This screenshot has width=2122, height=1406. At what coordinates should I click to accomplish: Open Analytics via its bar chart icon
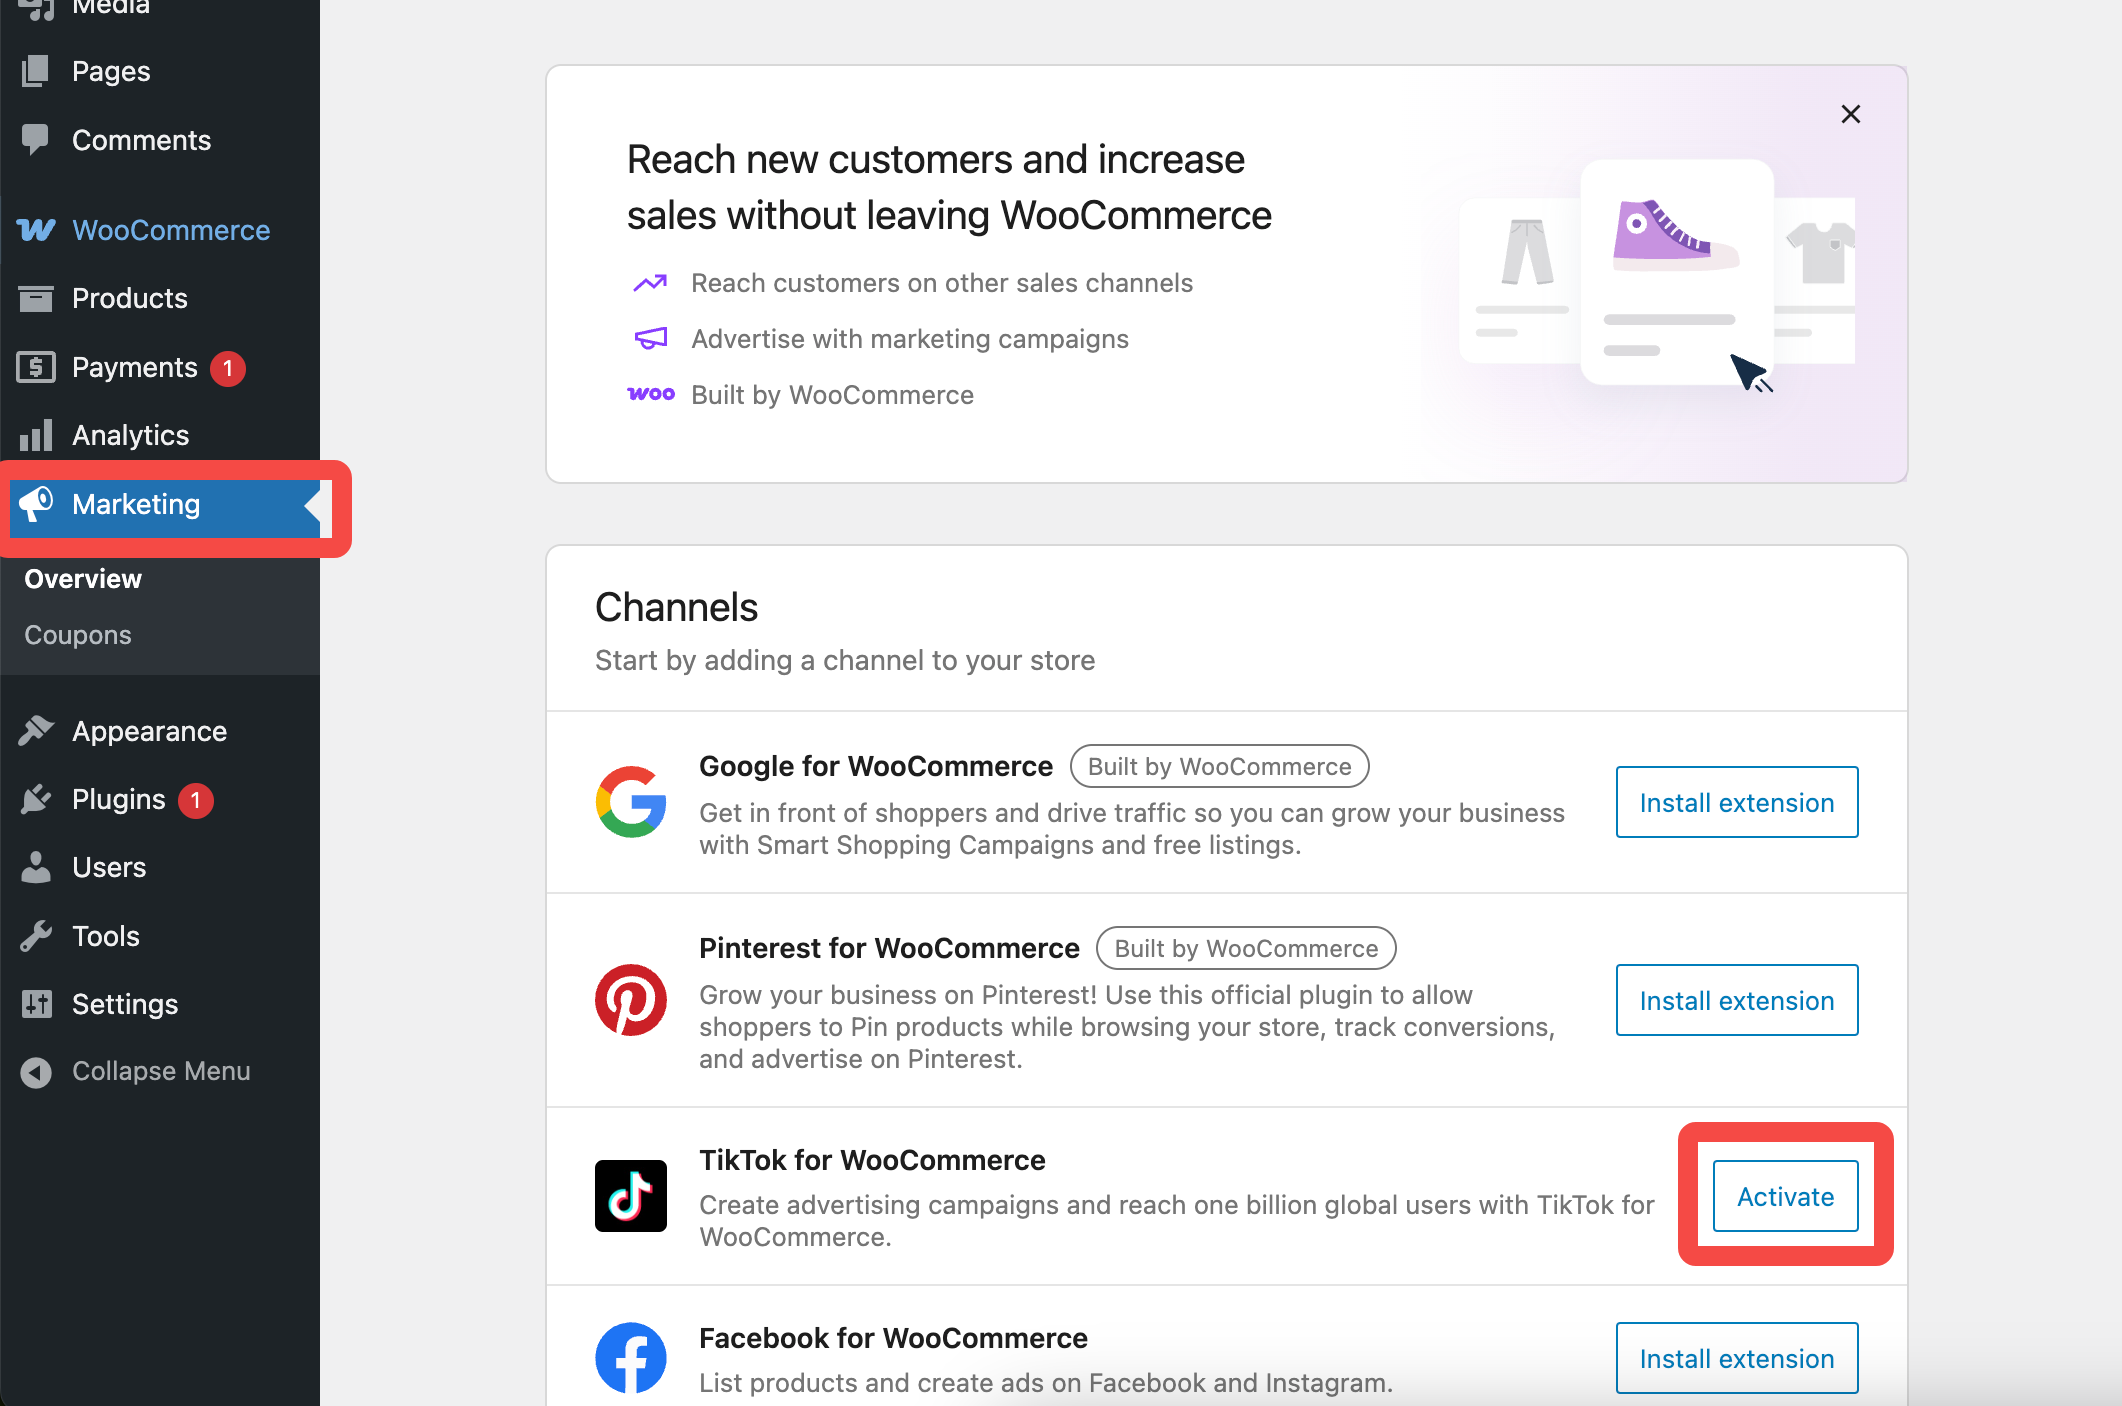click(36, 435)
